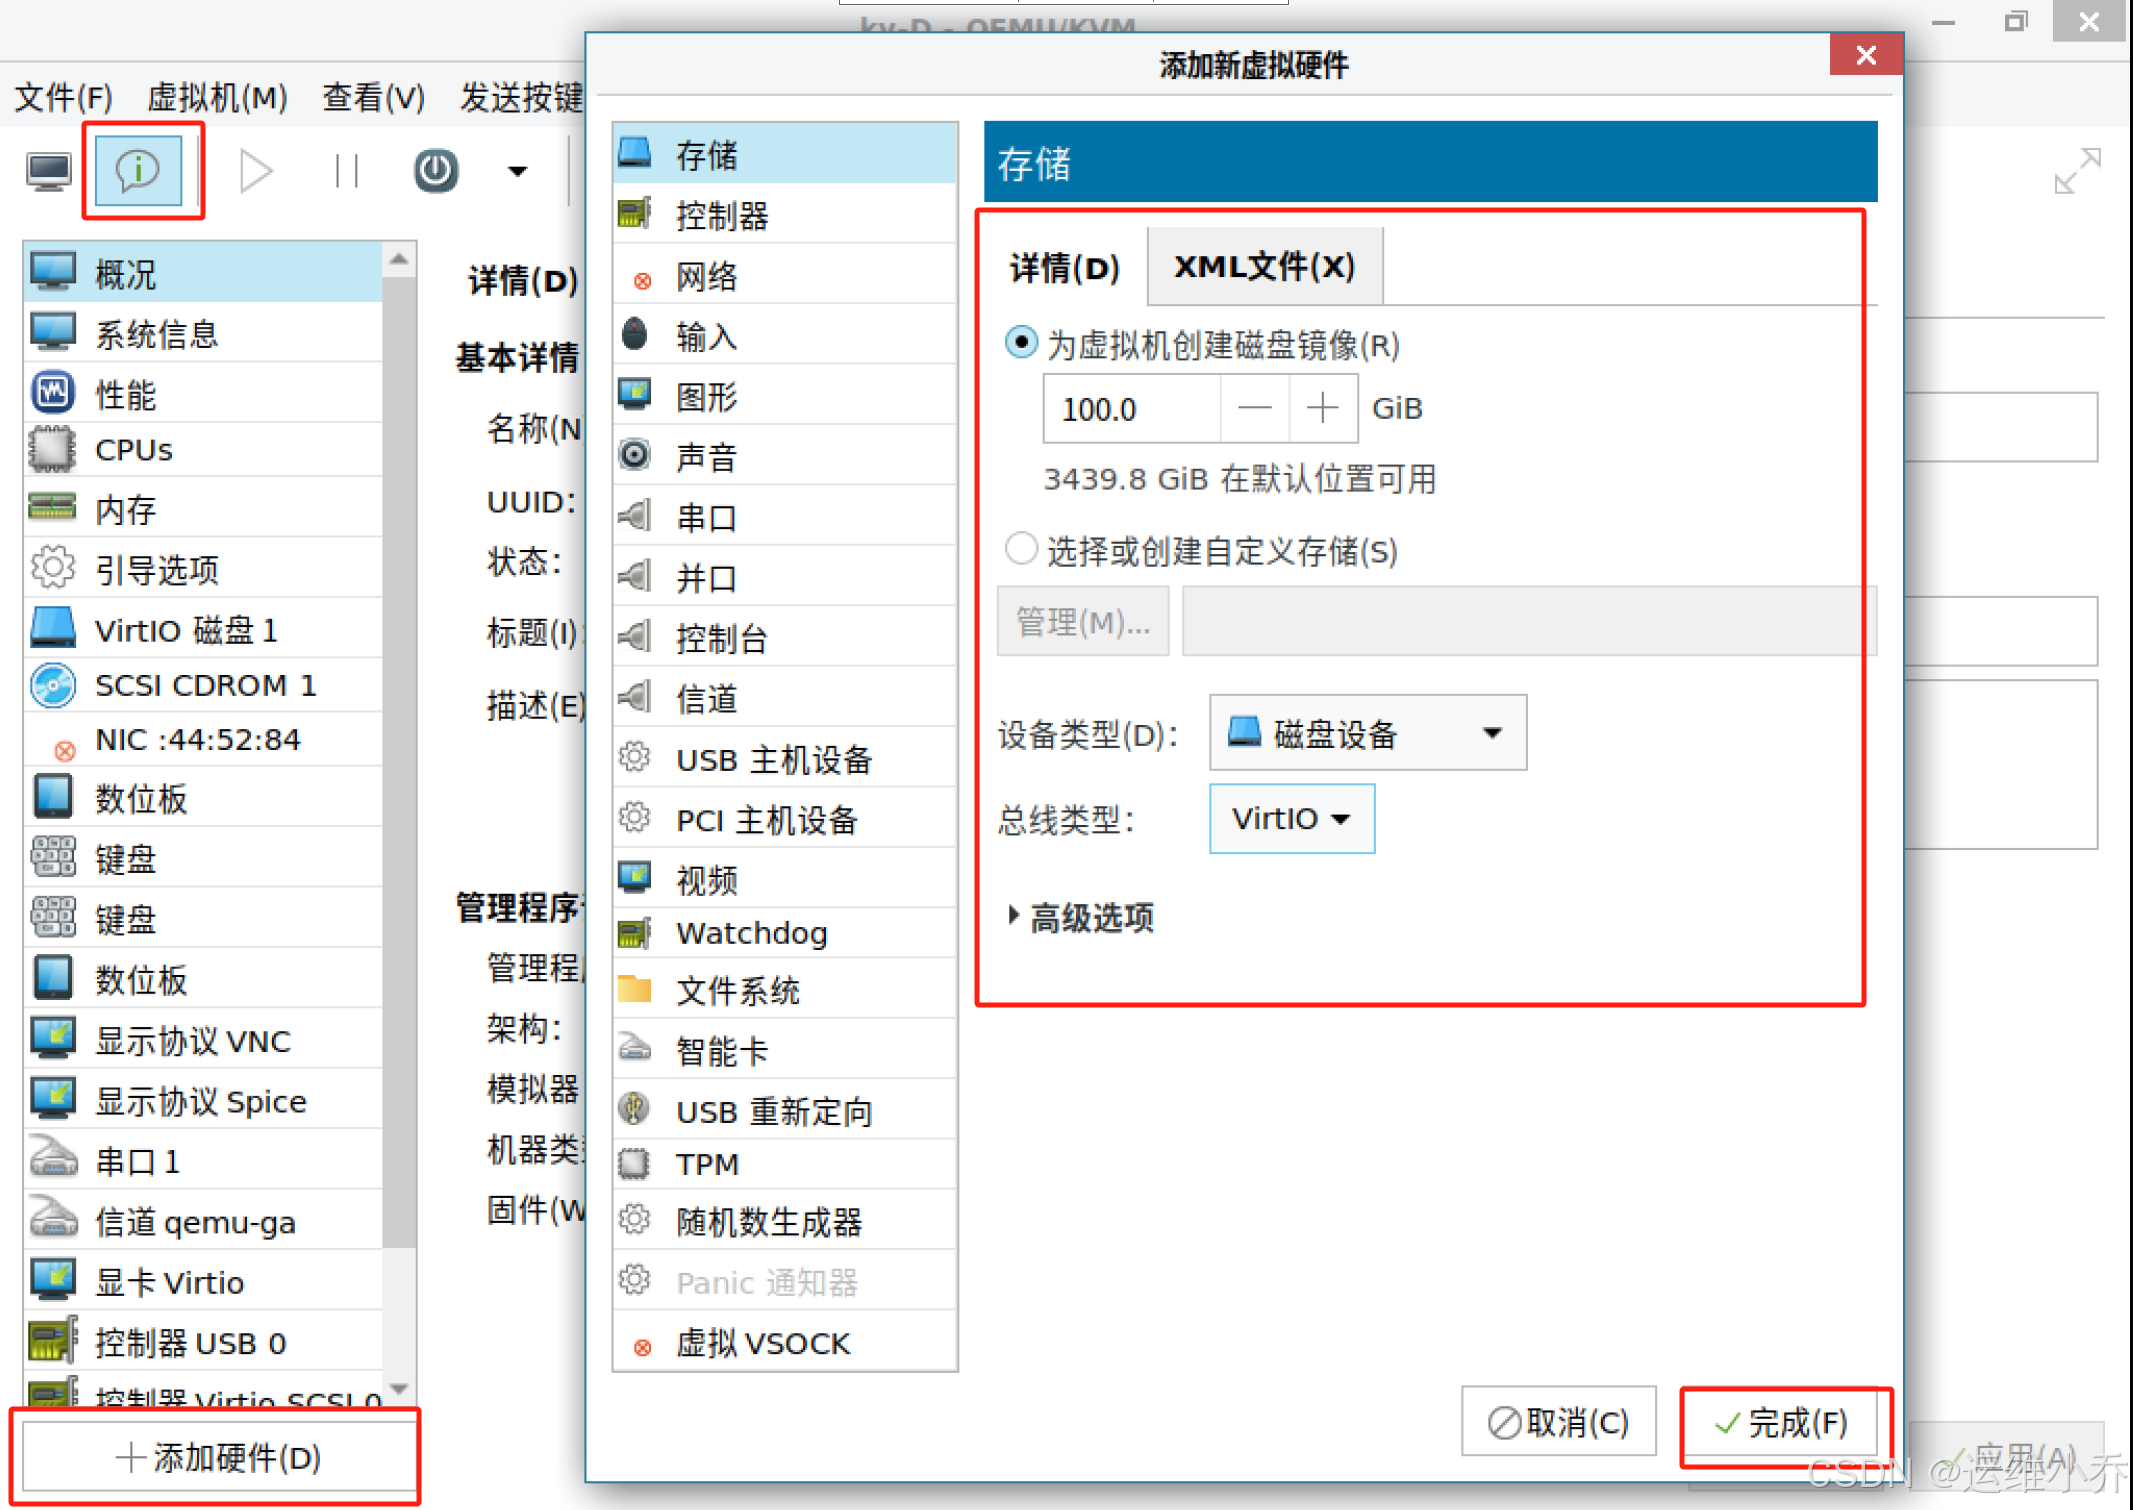Click the hardware details info icon

pos(139,170)
